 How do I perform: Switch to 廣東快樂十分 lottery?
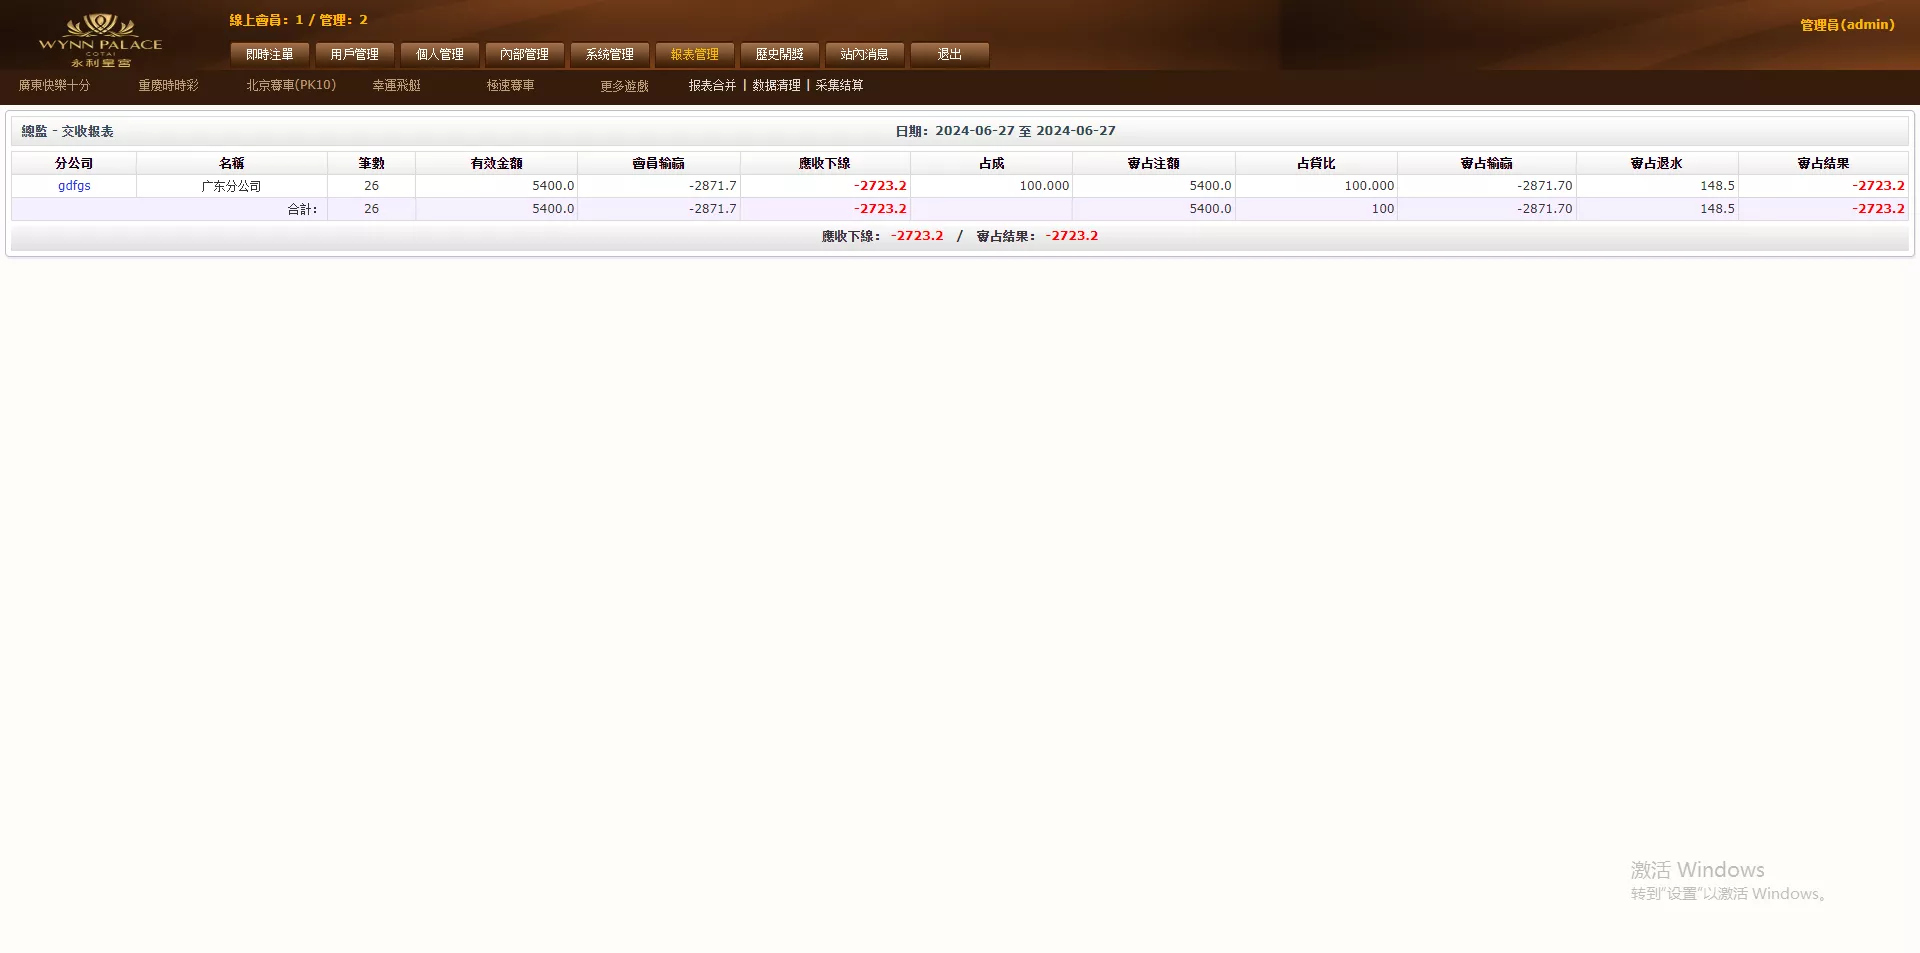[x=55, y=85]
